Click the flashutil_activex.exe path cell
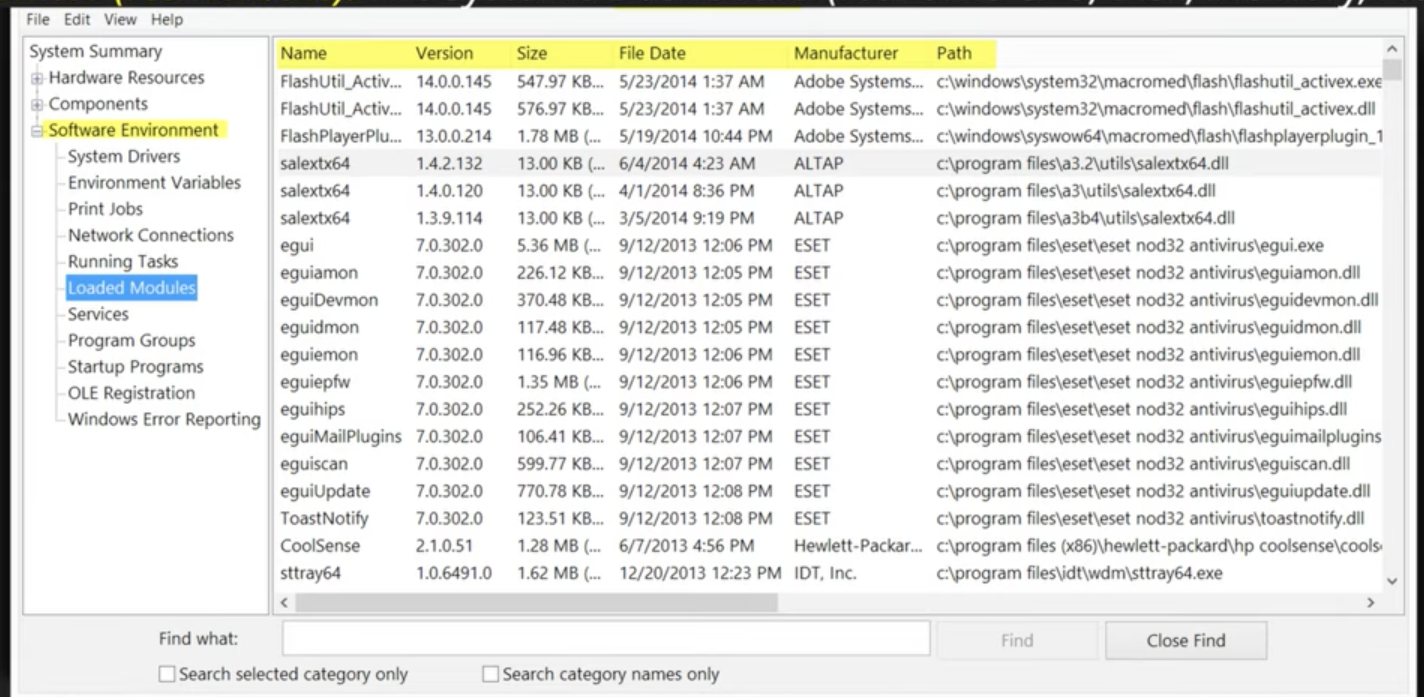1424x697 pixels. click(x=1159, y=82)
